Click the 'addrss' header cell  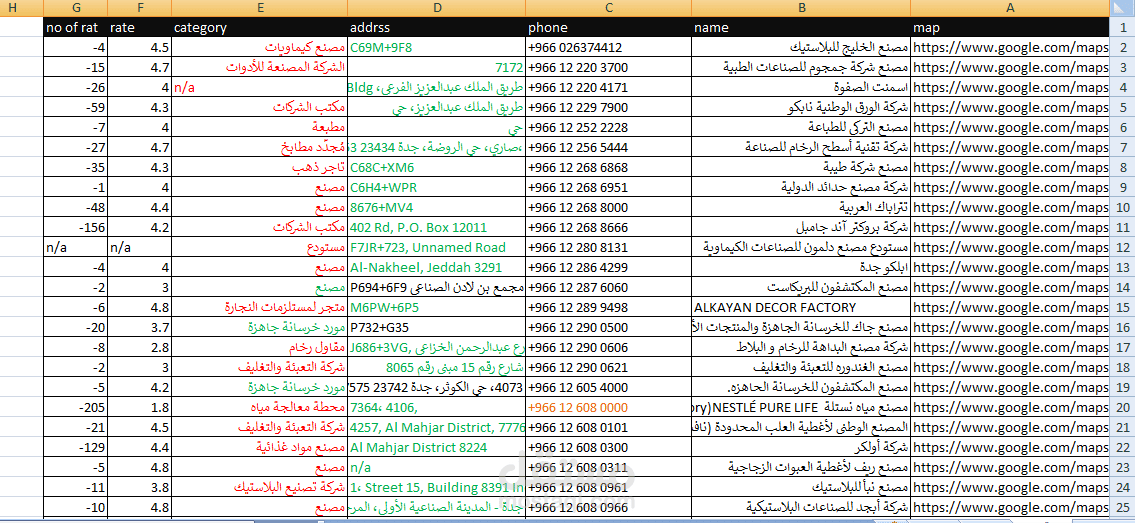tap(437, 28)
